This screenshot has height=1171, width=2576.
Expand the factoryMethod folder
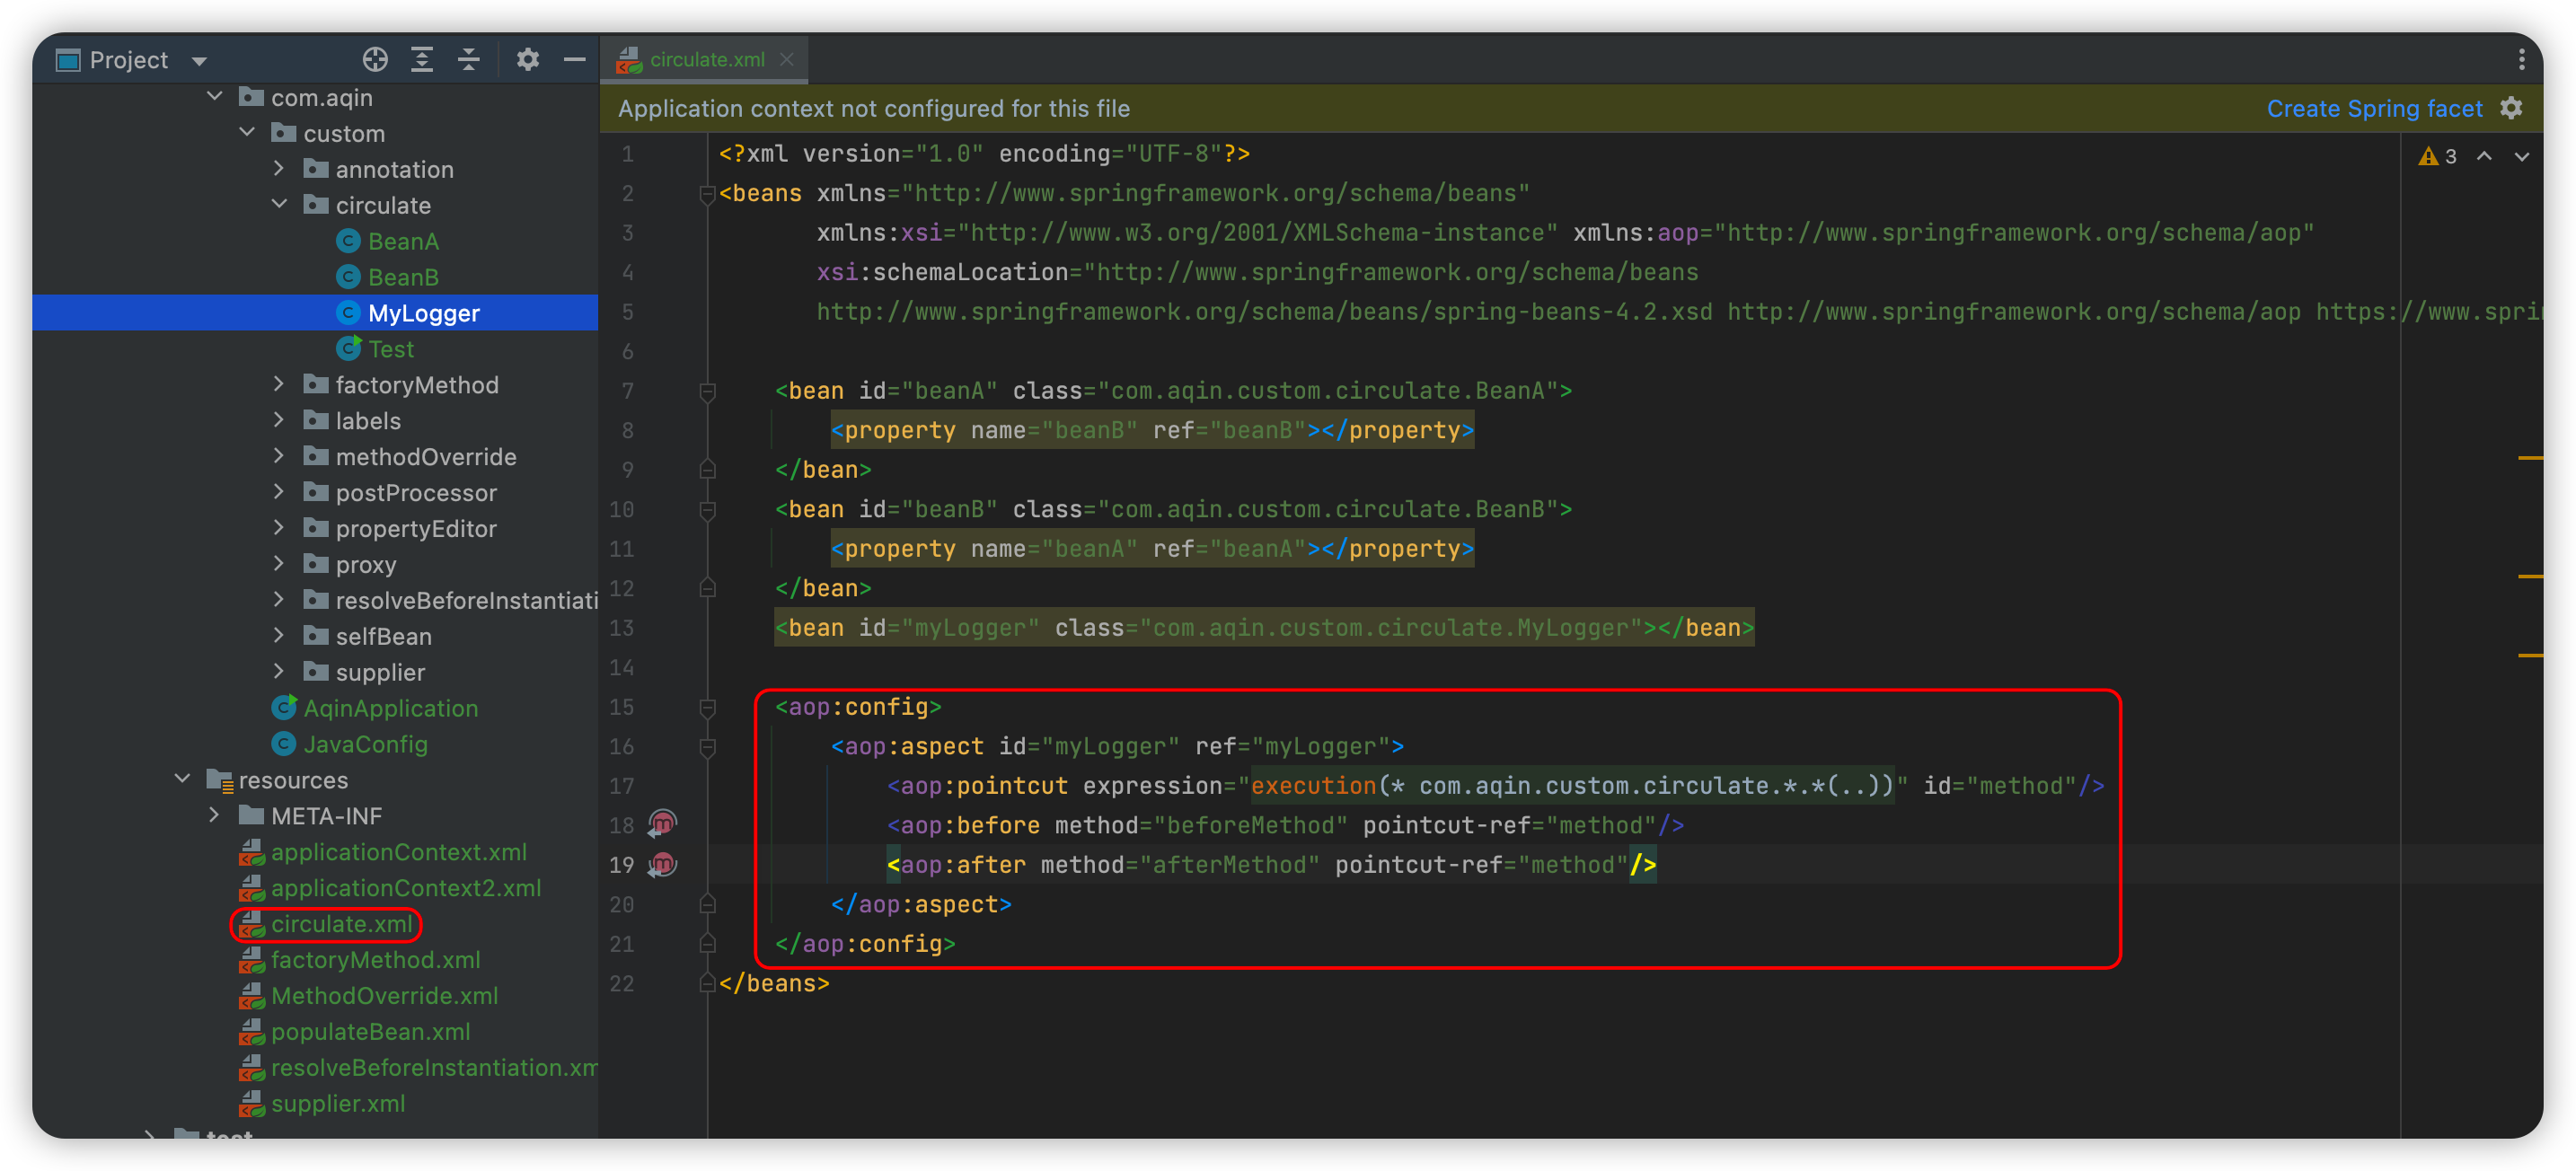click(x=280, y=384)
